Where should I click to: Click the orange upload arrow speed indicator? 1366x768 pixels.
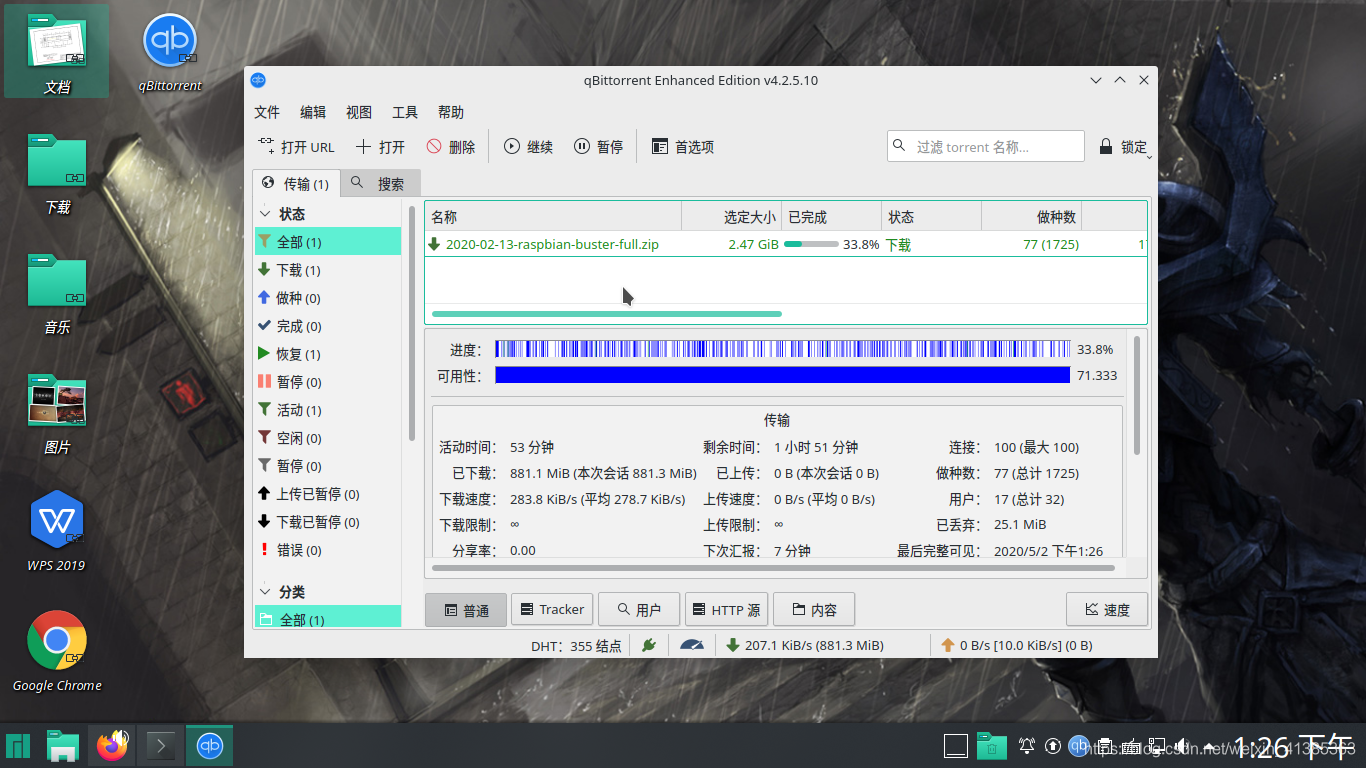click(948, 645)
